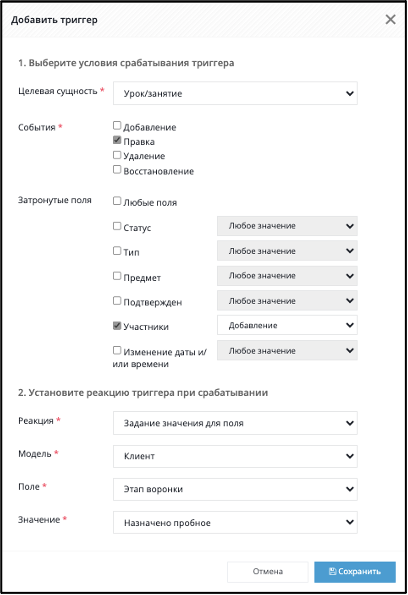408x595 pixels.
Task: Check the Предмет field checkbox
Action: point(117,276)
